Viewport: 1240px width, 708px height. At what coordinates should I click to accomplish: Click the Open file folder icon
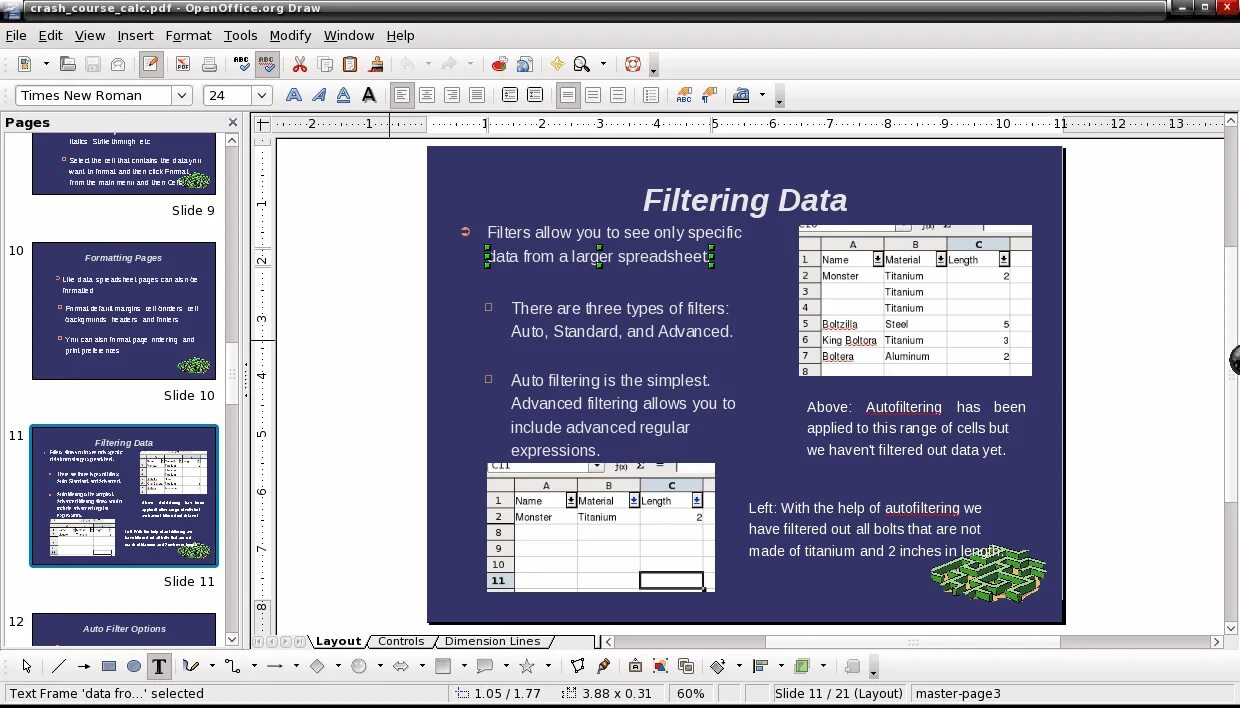68,64
